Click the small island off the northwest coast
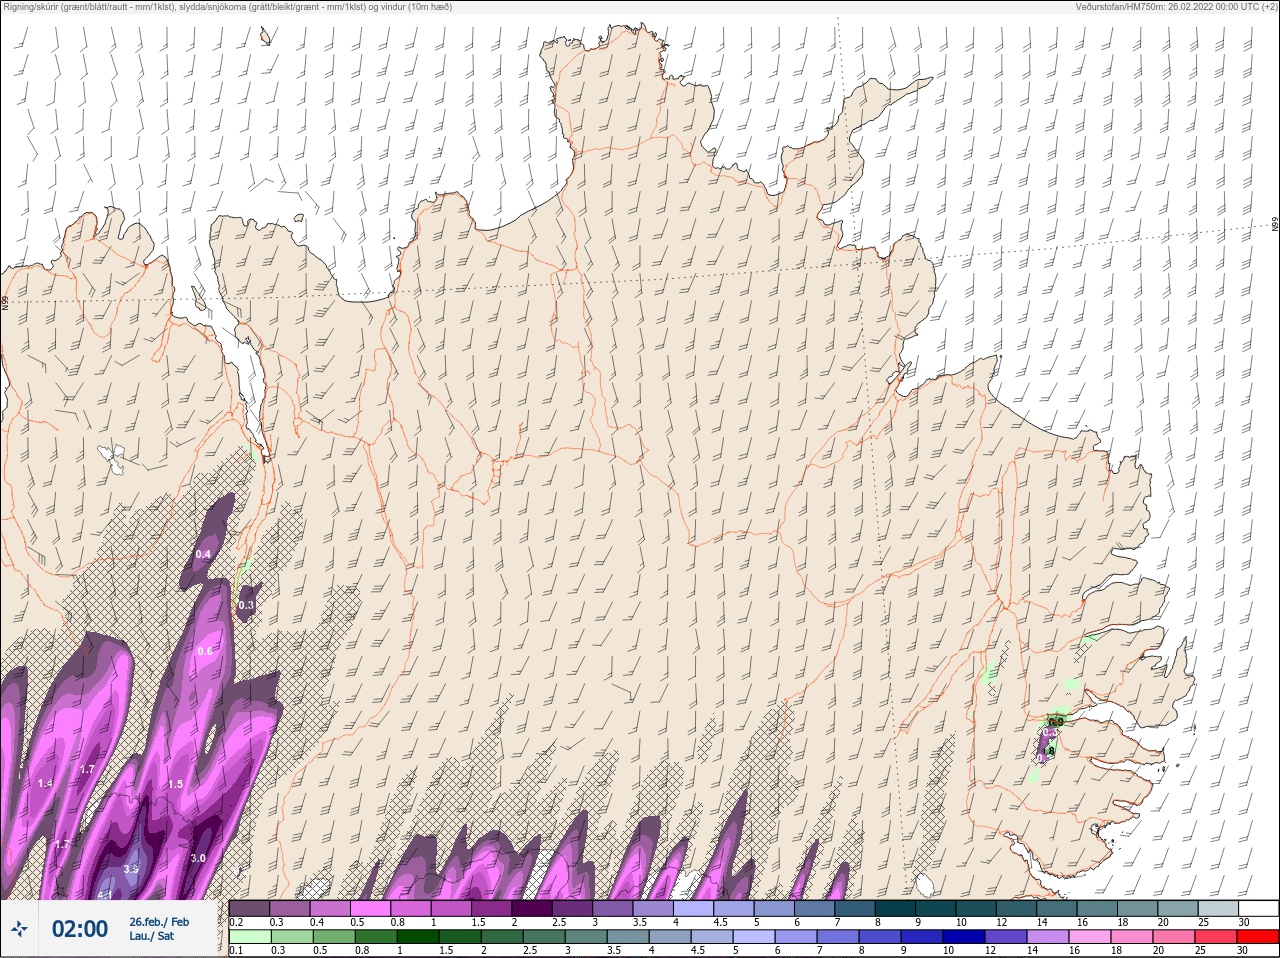The height and width of the screenshot is (958, 1280). pyautogui.click(x=265, y=36)
